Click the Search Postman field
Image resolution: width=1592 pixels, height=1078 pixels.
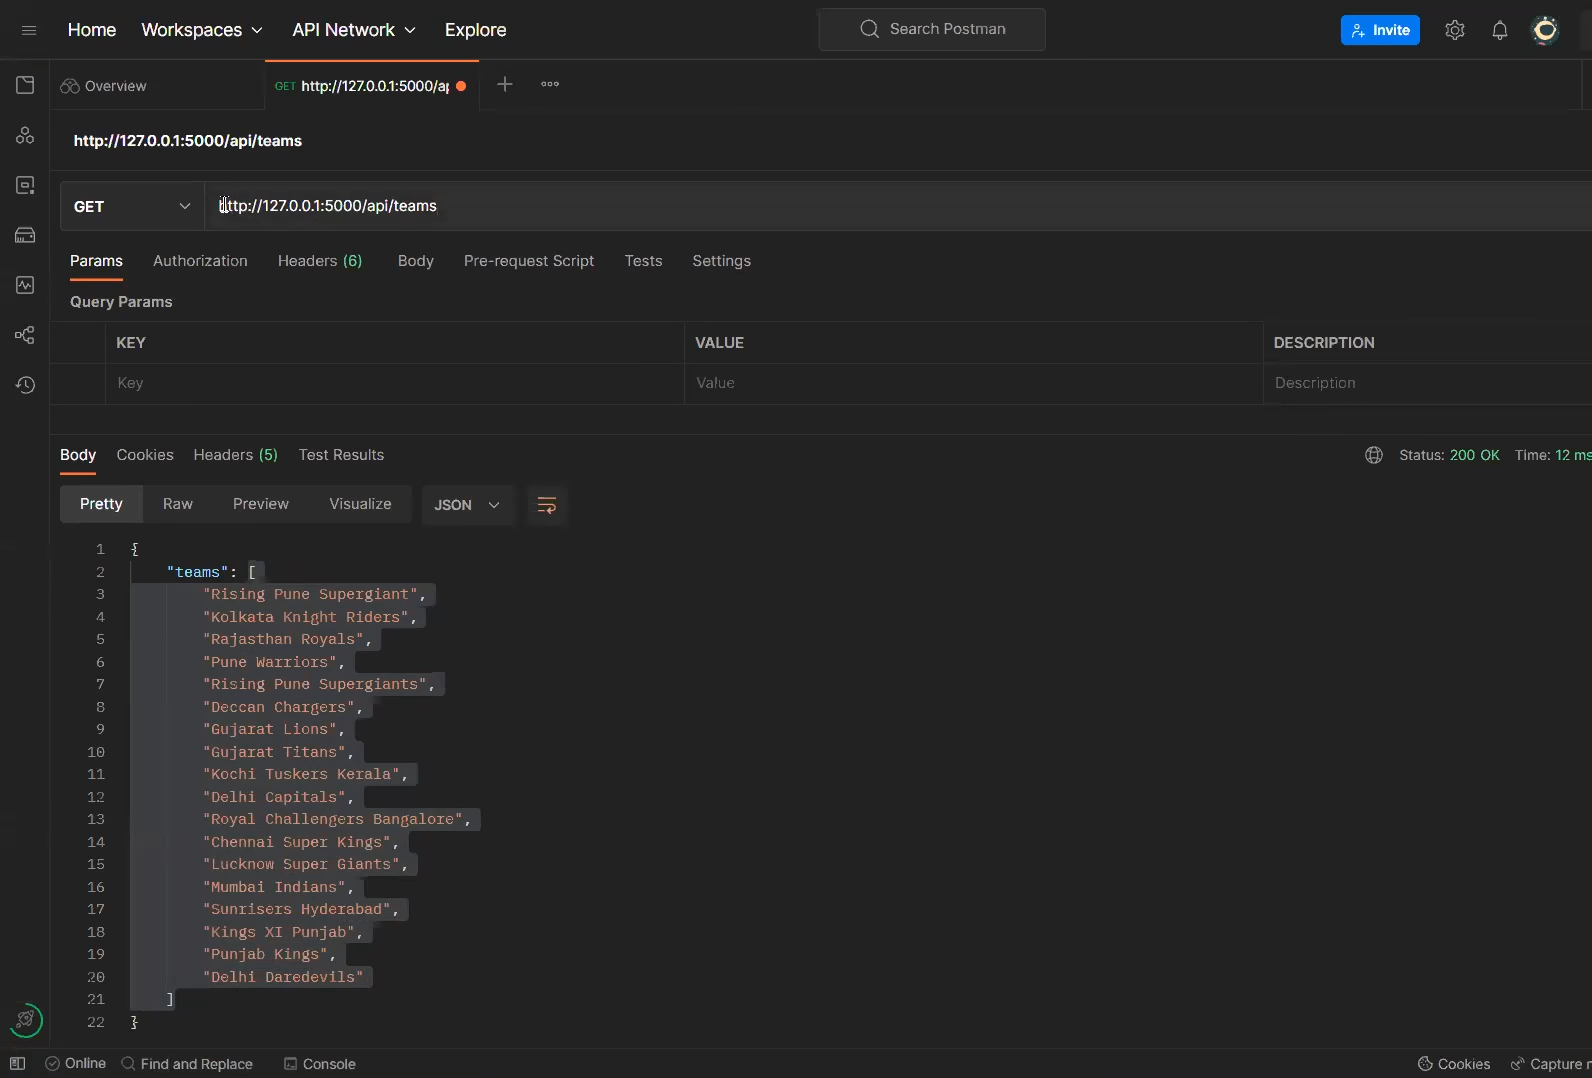point(932,29)
